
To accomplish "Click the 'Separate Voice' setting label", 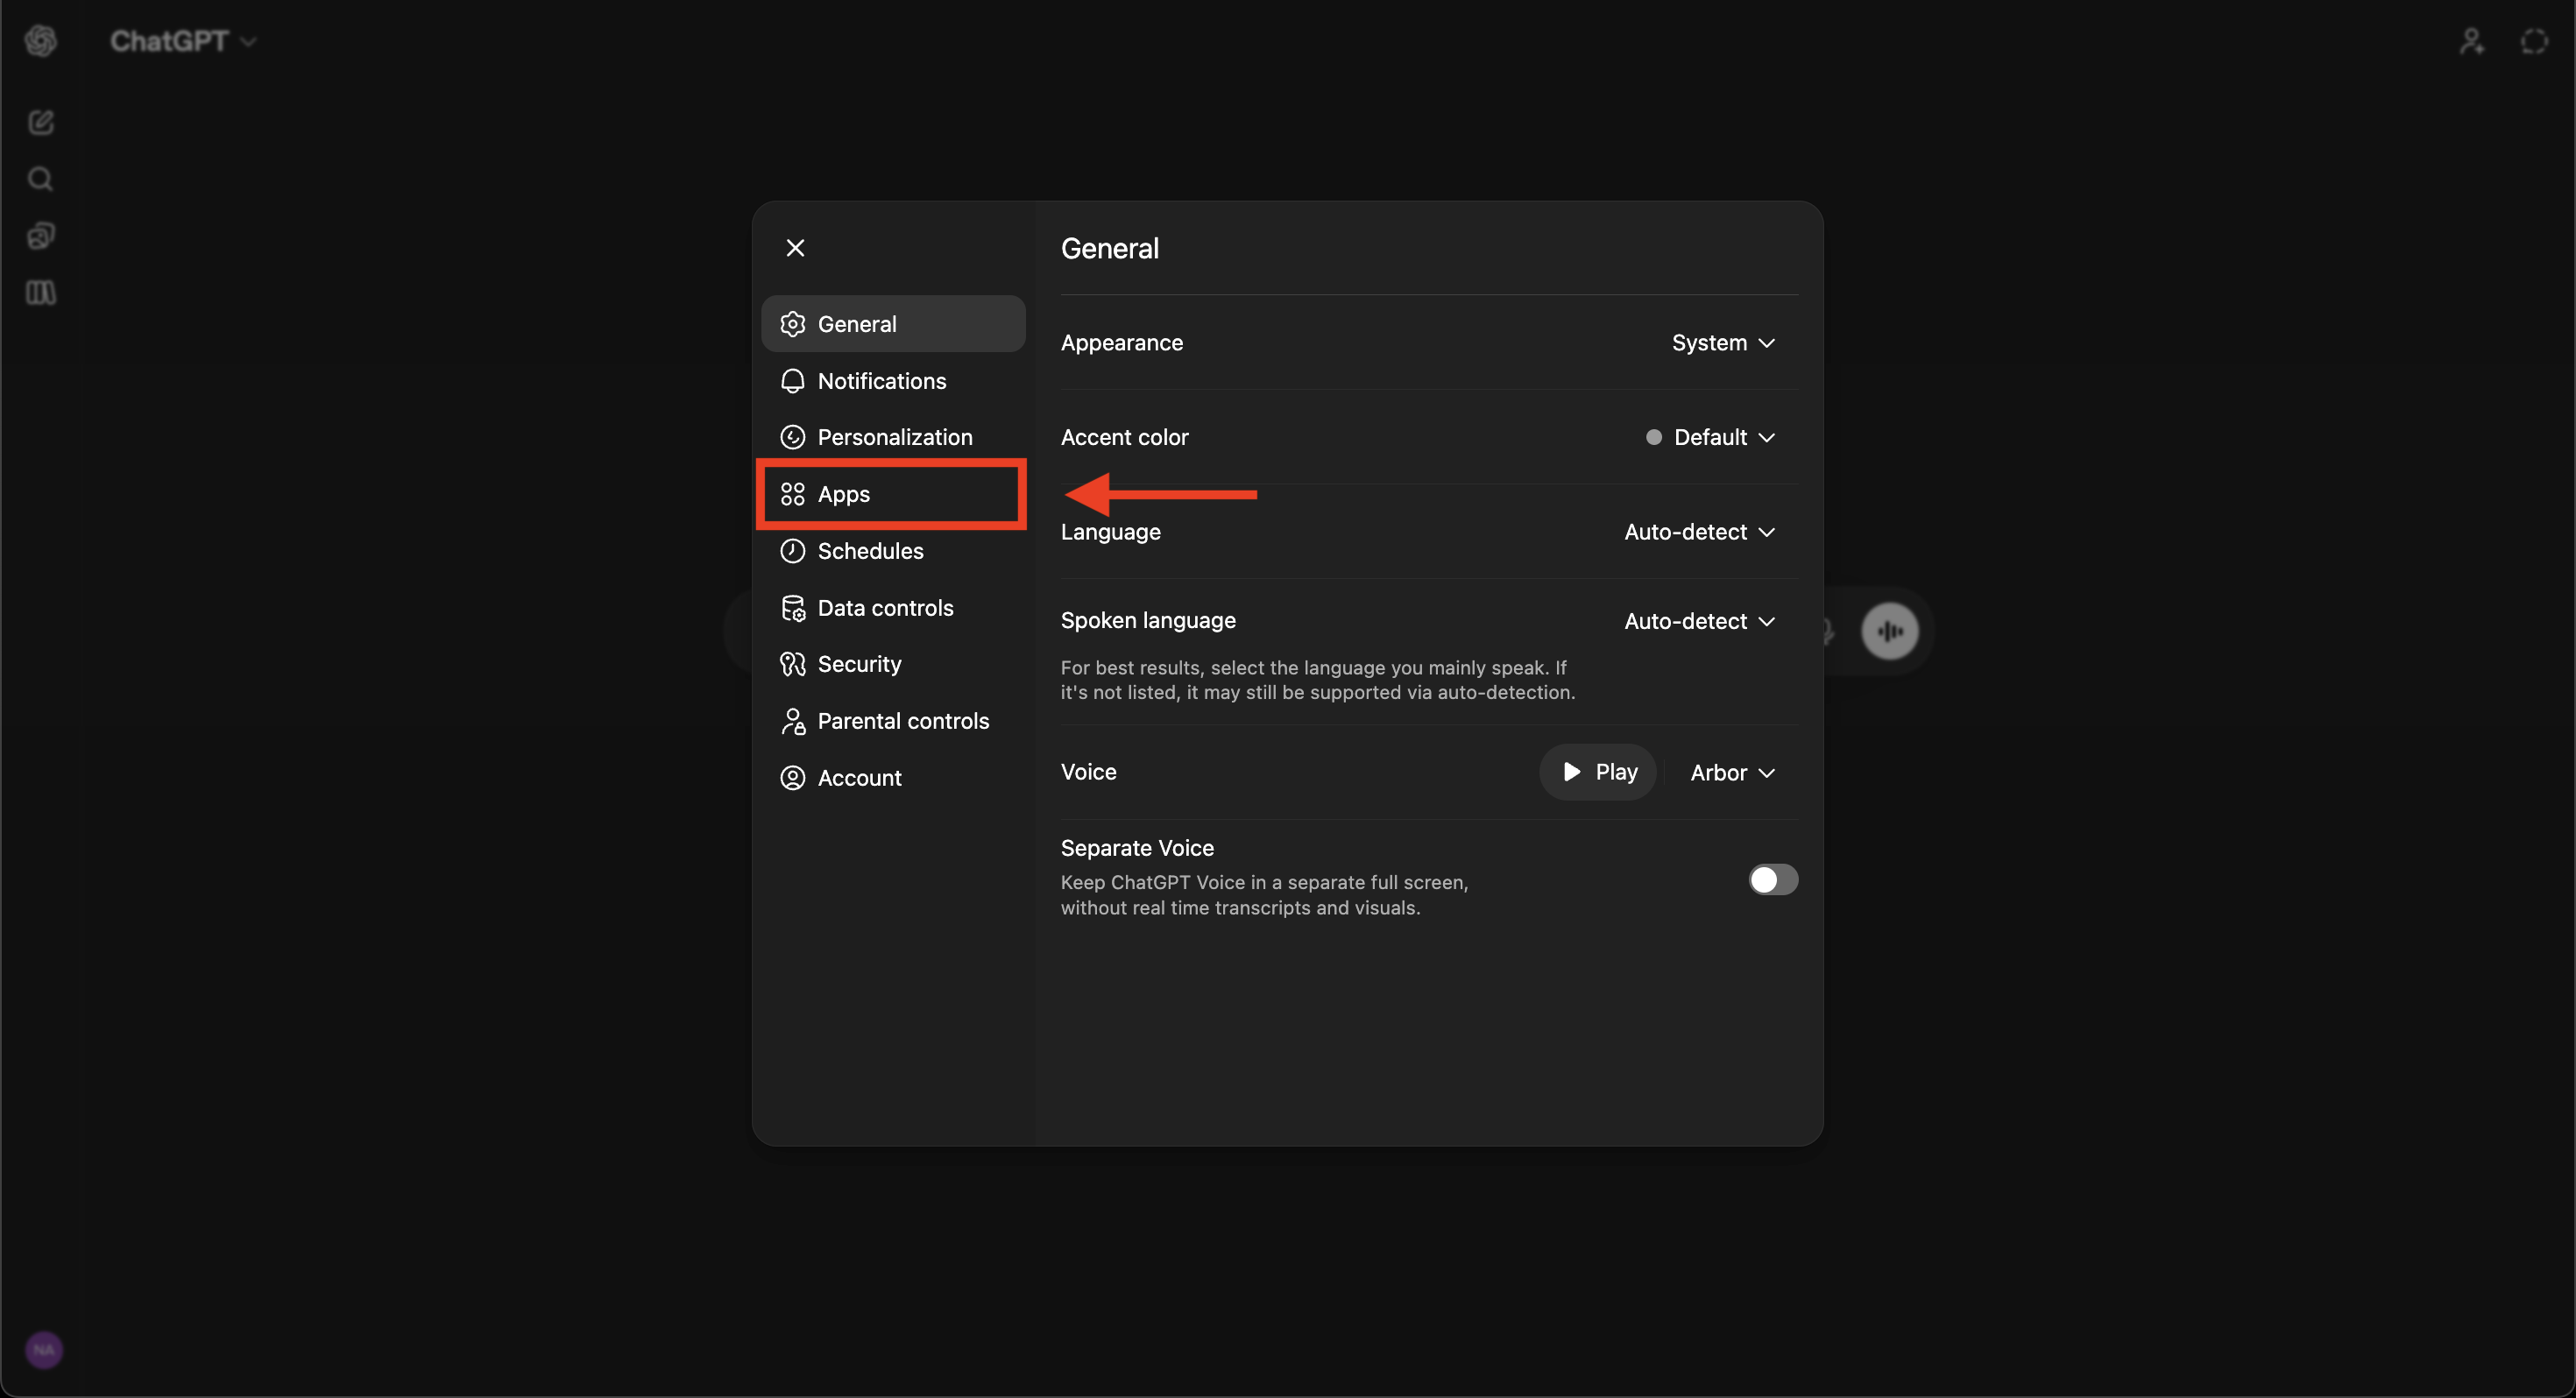I will click(x=1137, y=848).
